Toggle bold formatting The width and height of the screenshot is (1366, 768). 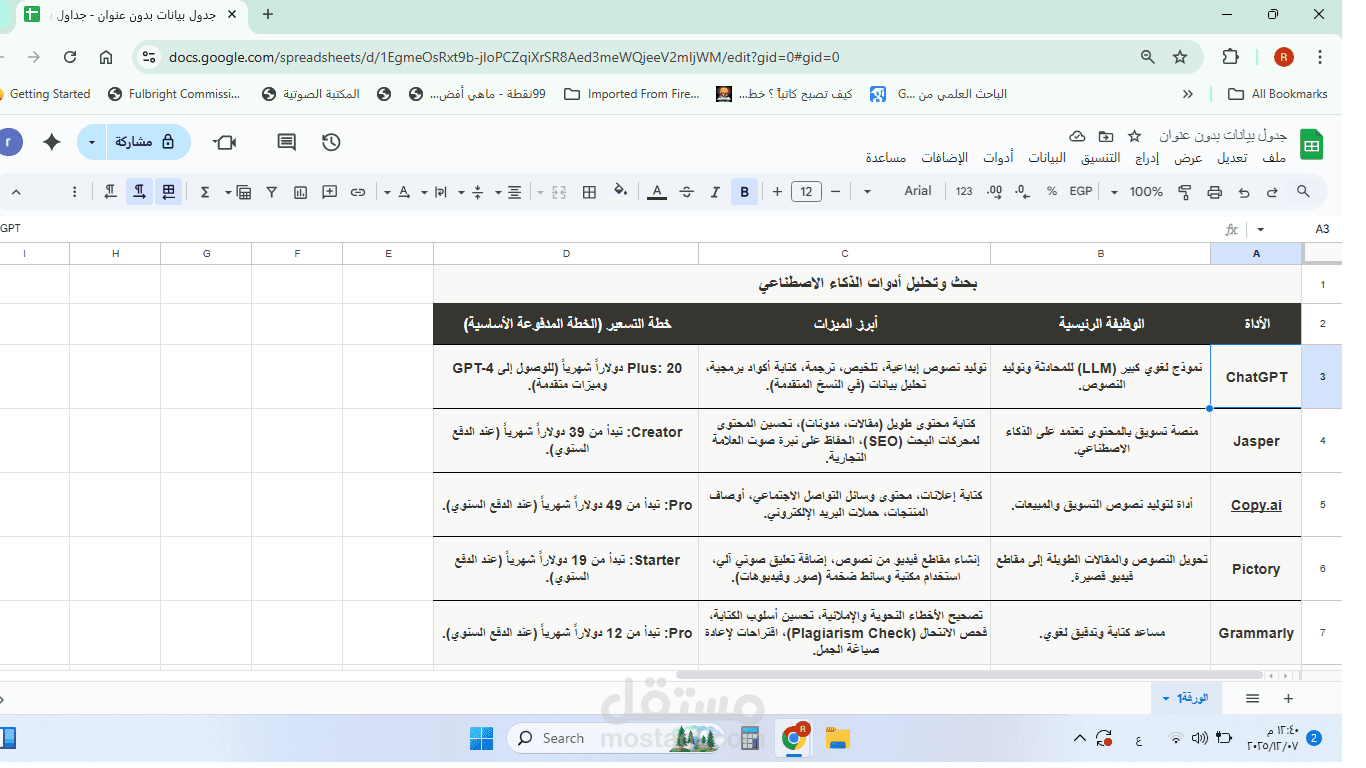coord(744,192)
